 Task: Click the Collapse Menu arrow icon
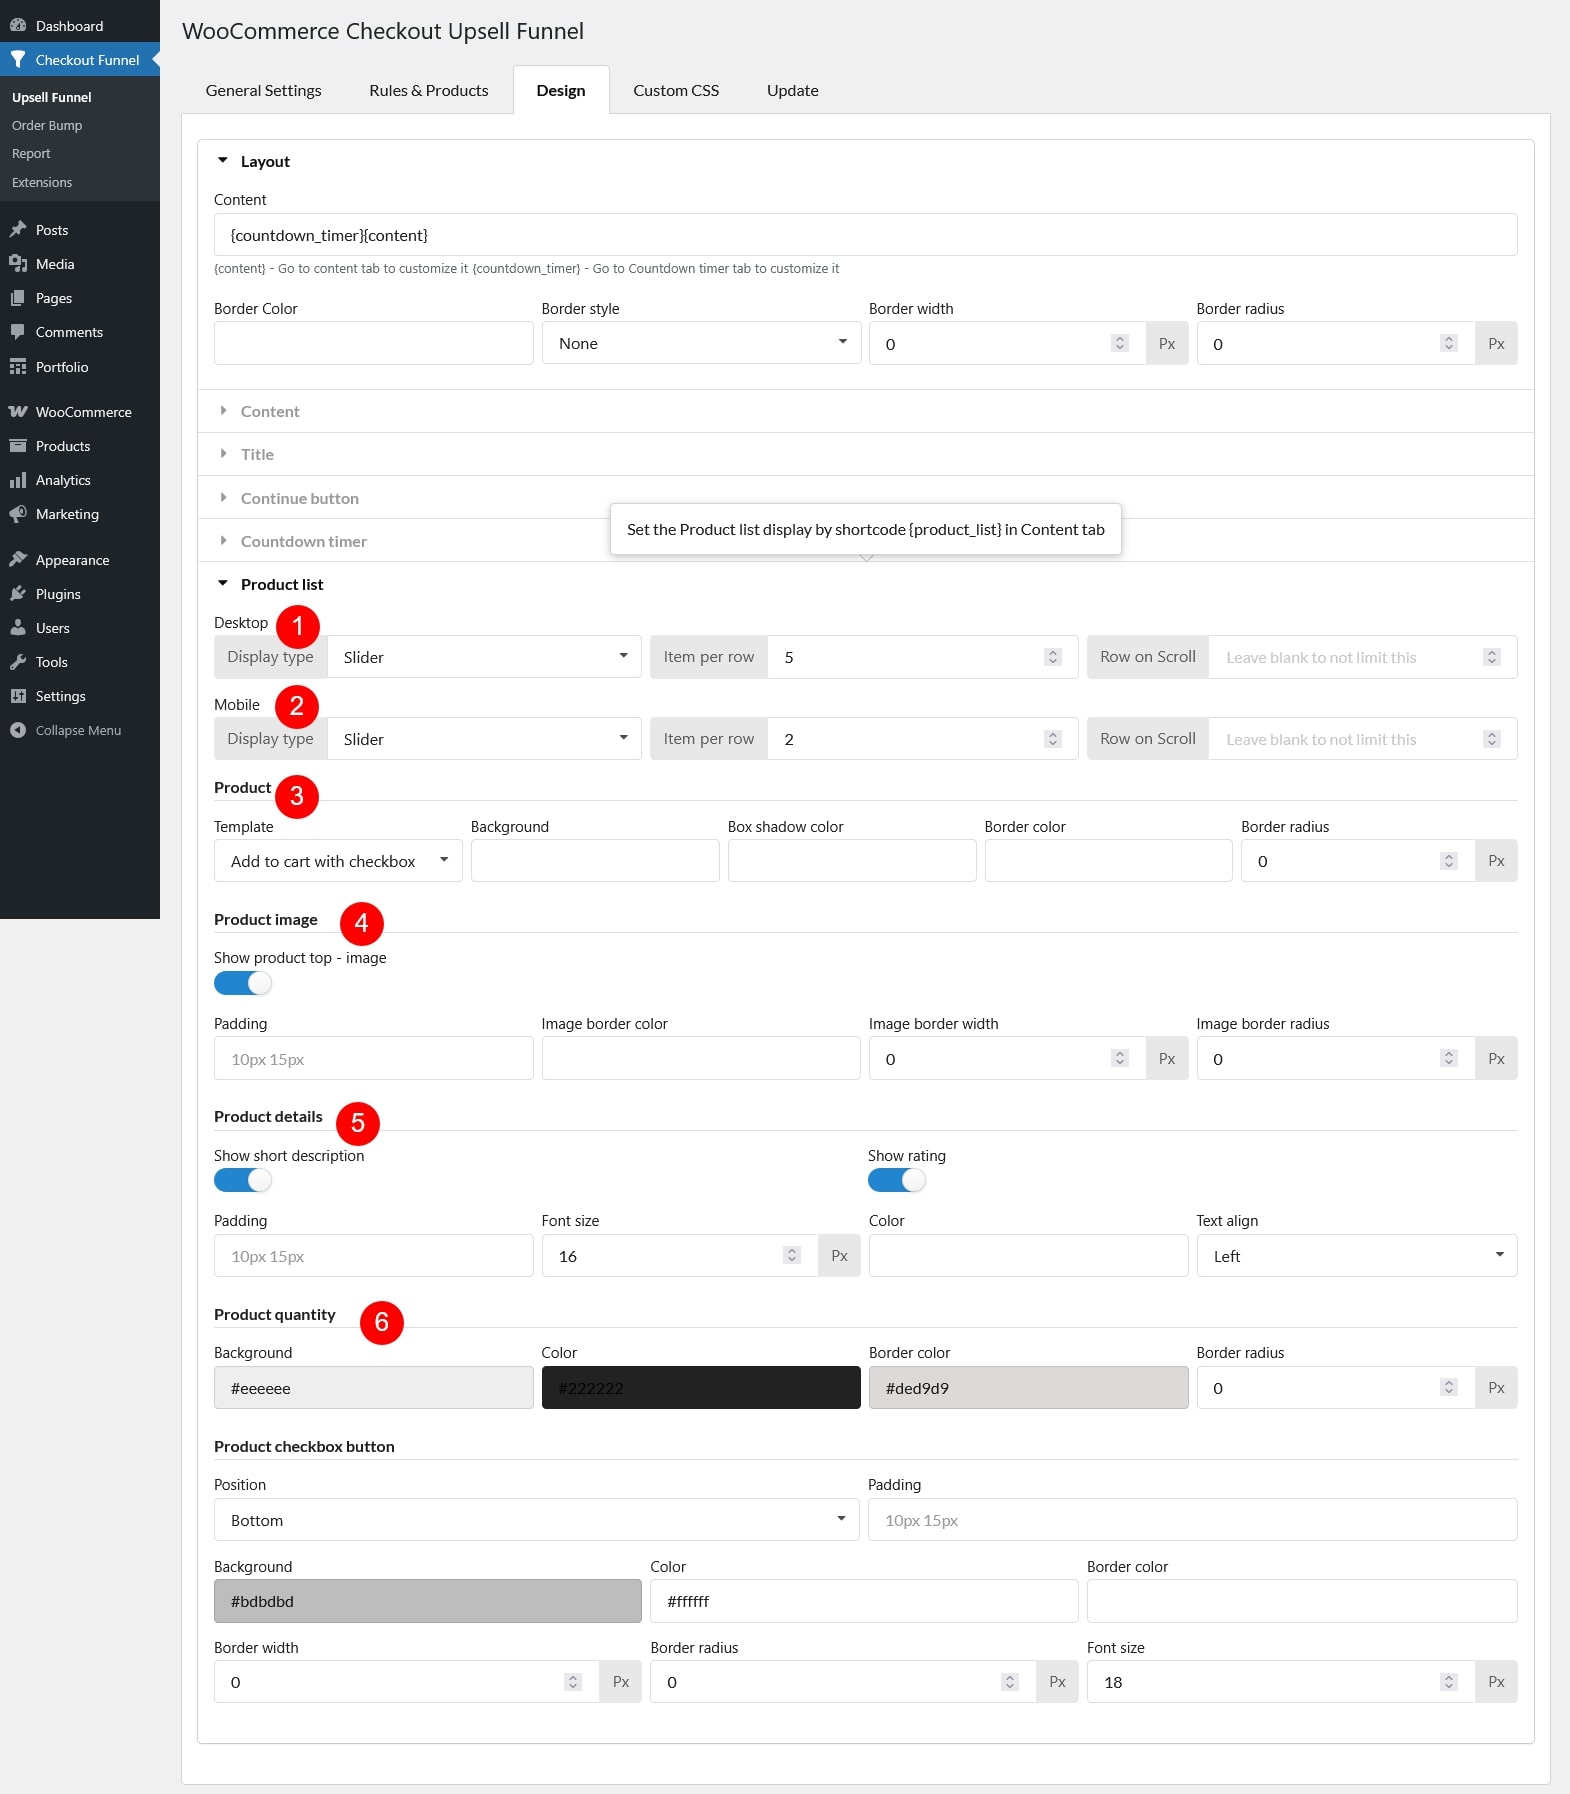click(18, 730)
